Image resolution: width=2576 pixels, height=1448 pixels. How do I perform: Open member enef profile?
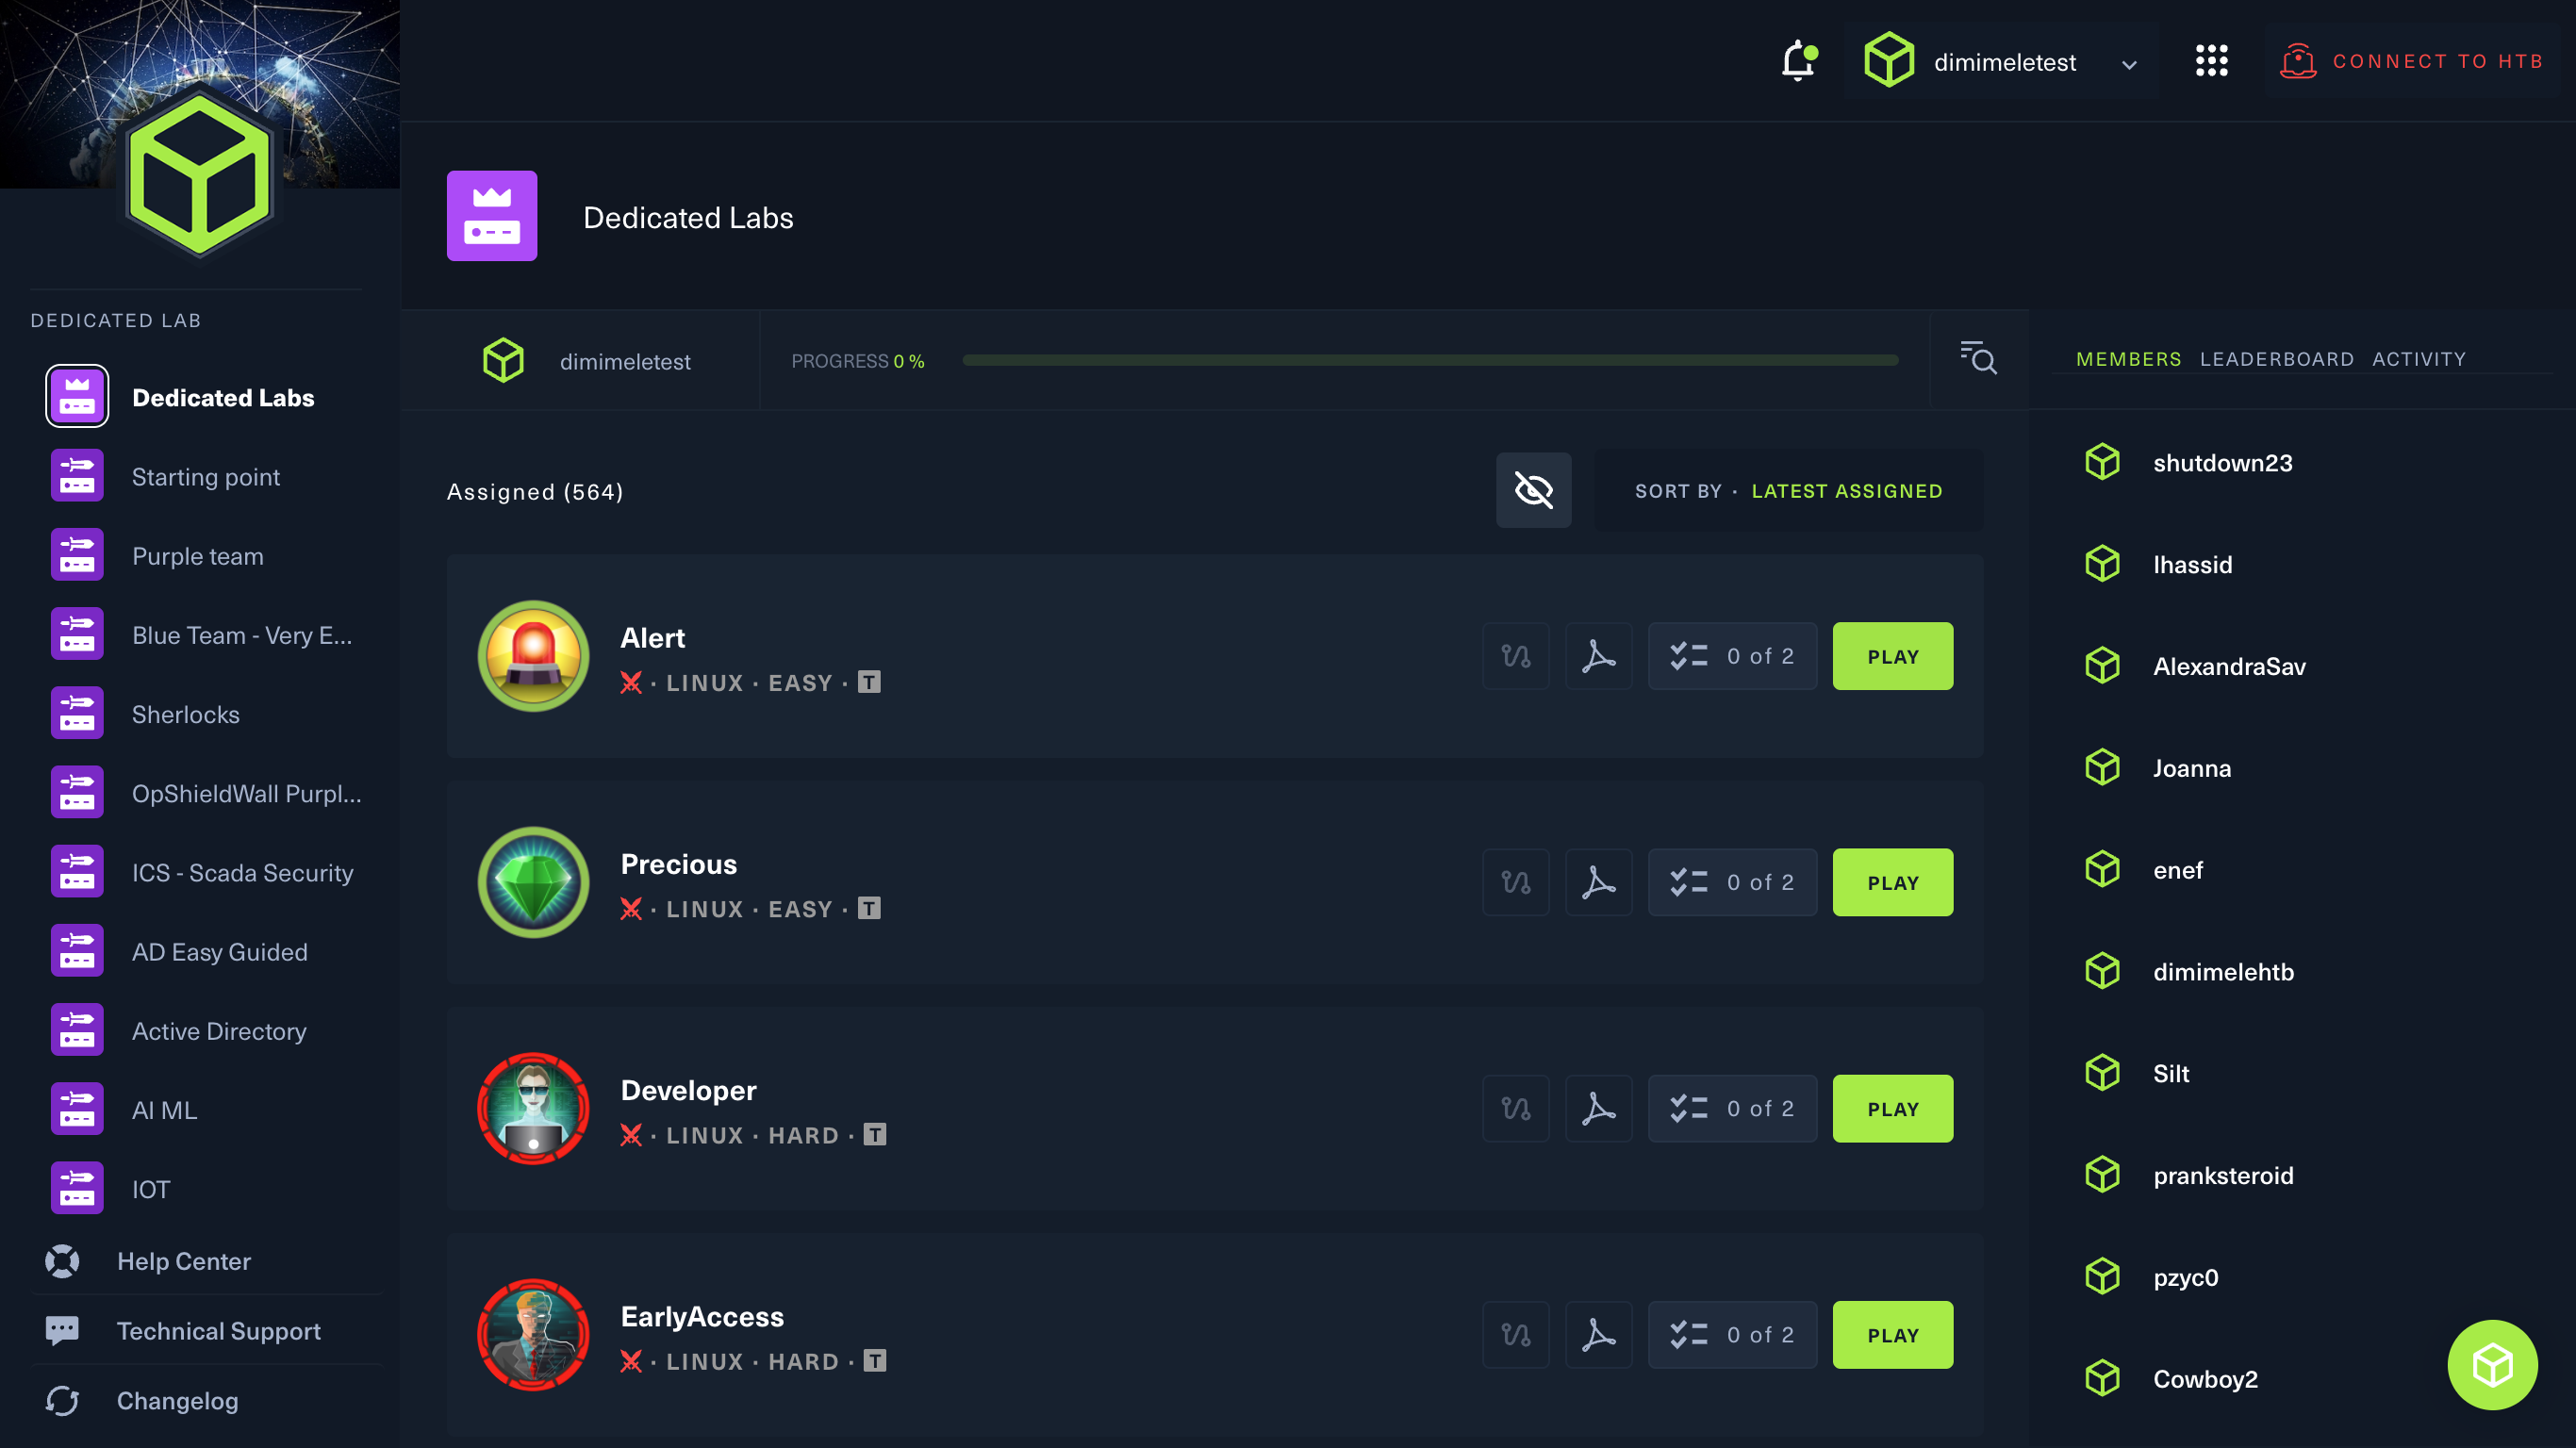click(x=2177, y=870)
